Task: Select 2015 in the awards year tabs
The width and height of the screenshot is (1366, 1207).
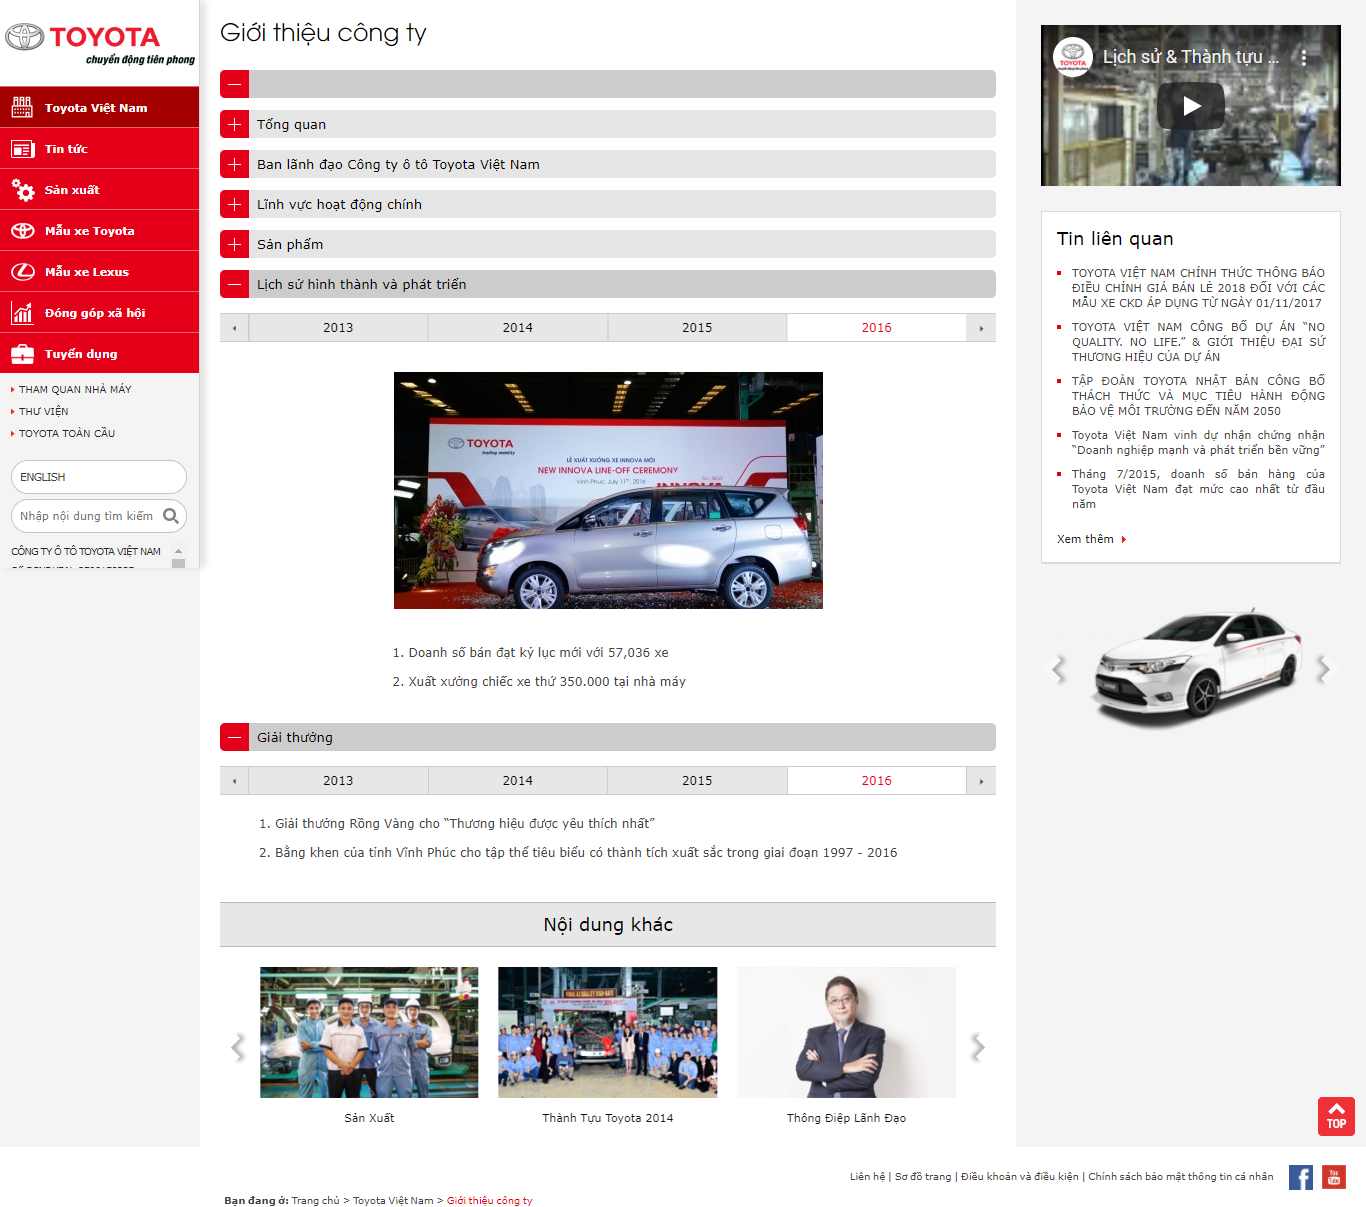Action: tap(697, 780)
